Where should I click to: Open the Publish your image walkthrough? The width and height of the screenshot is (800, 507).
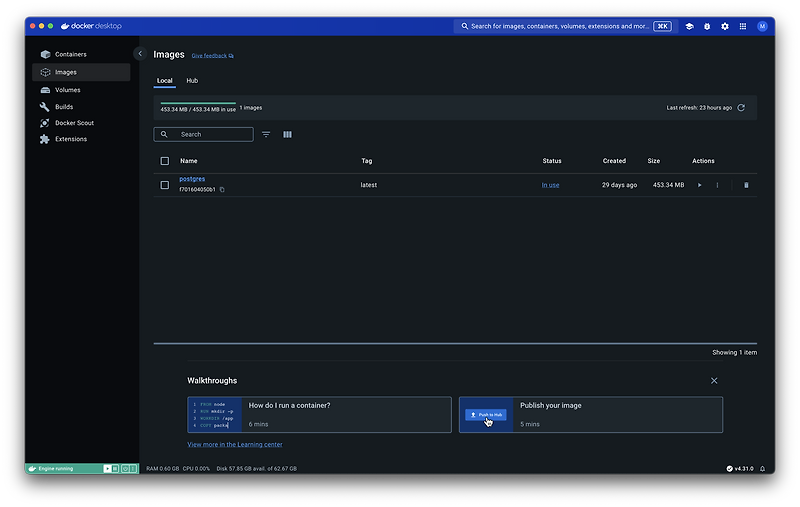pos(591,415)
